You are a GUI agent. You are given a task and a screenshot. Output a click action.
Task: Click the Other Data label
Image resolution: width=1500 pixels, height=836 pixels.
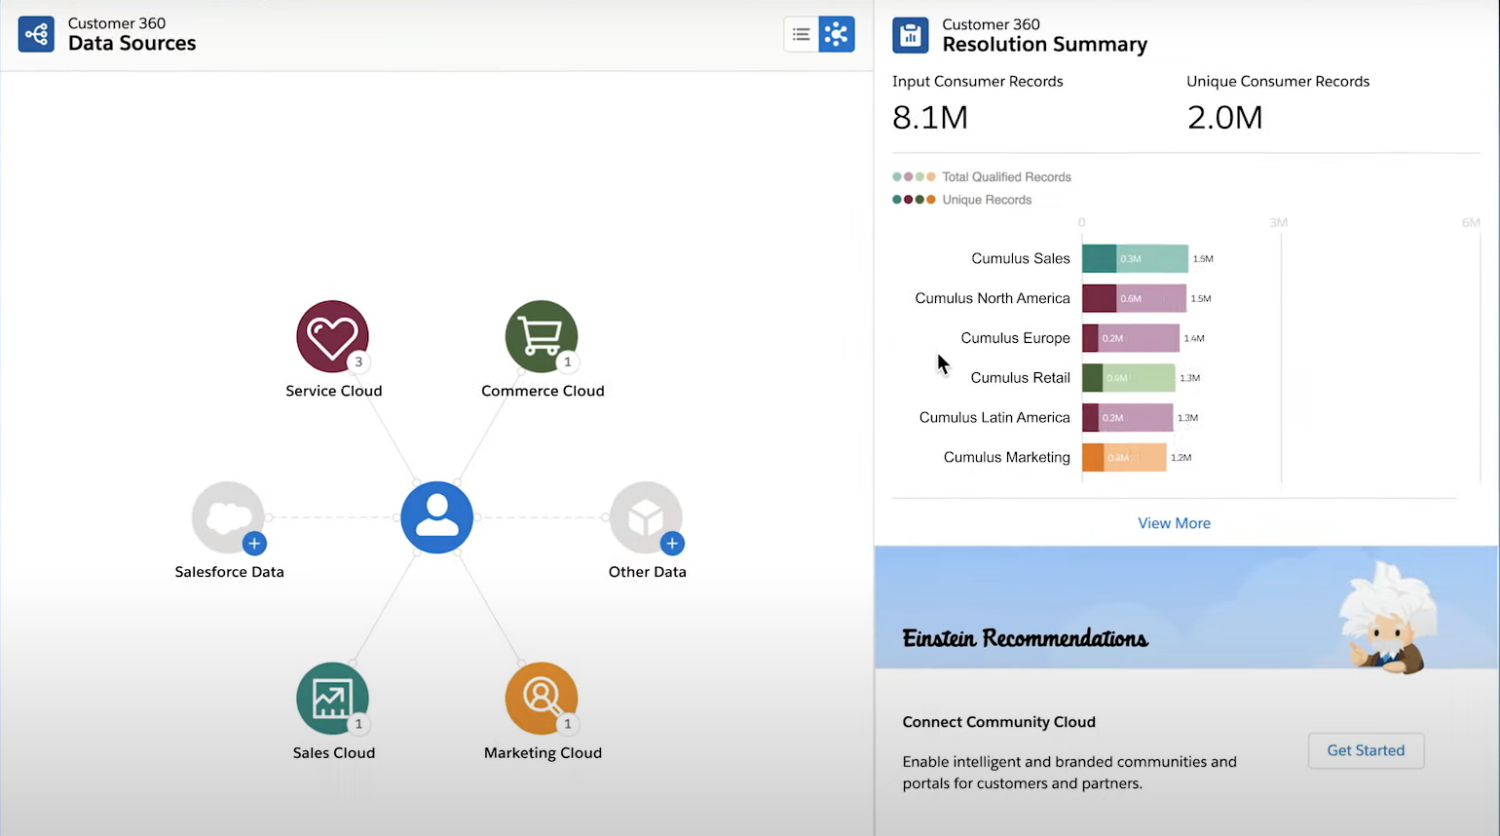(647, 572)
